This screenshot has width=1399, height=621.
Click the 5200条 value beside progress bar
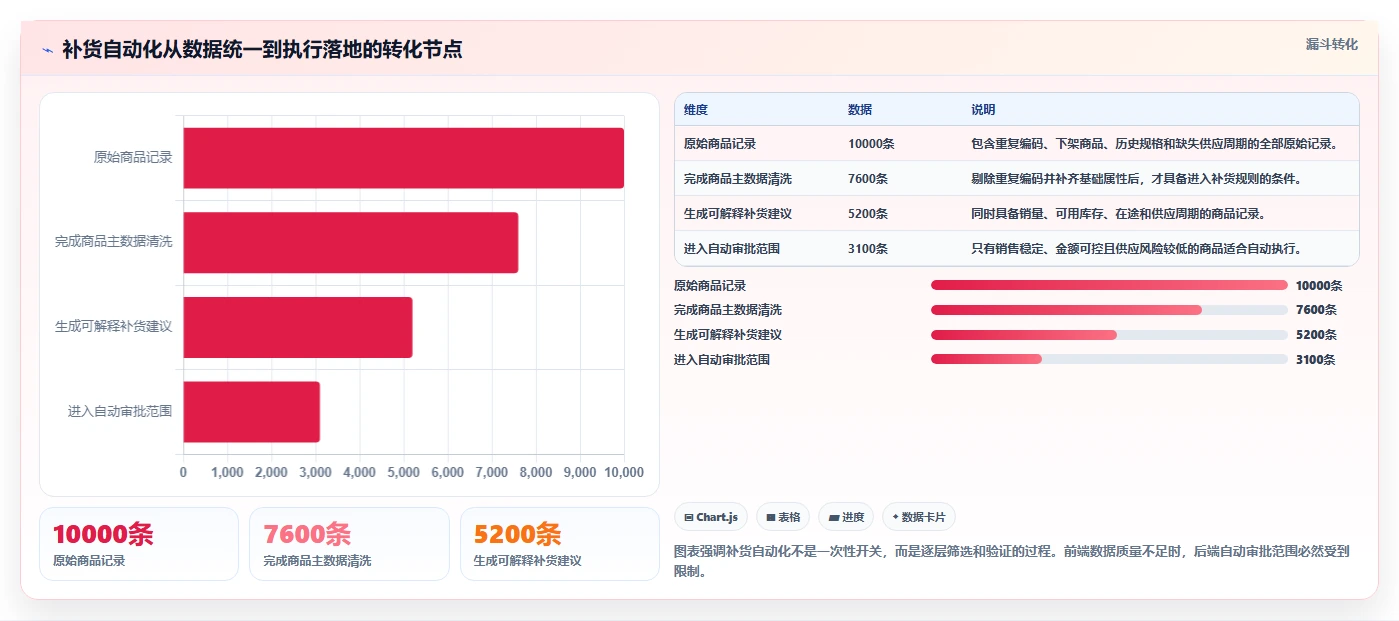(x=1315, y=335)
